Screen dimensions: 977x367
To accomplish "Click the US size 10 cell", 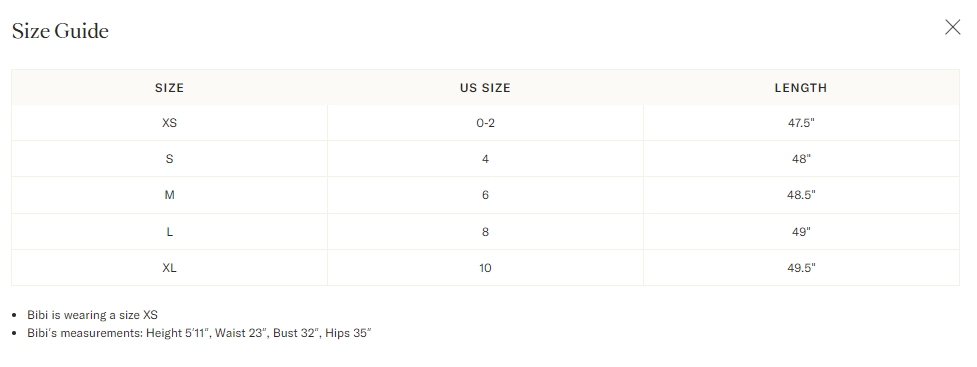I will 485,268.
